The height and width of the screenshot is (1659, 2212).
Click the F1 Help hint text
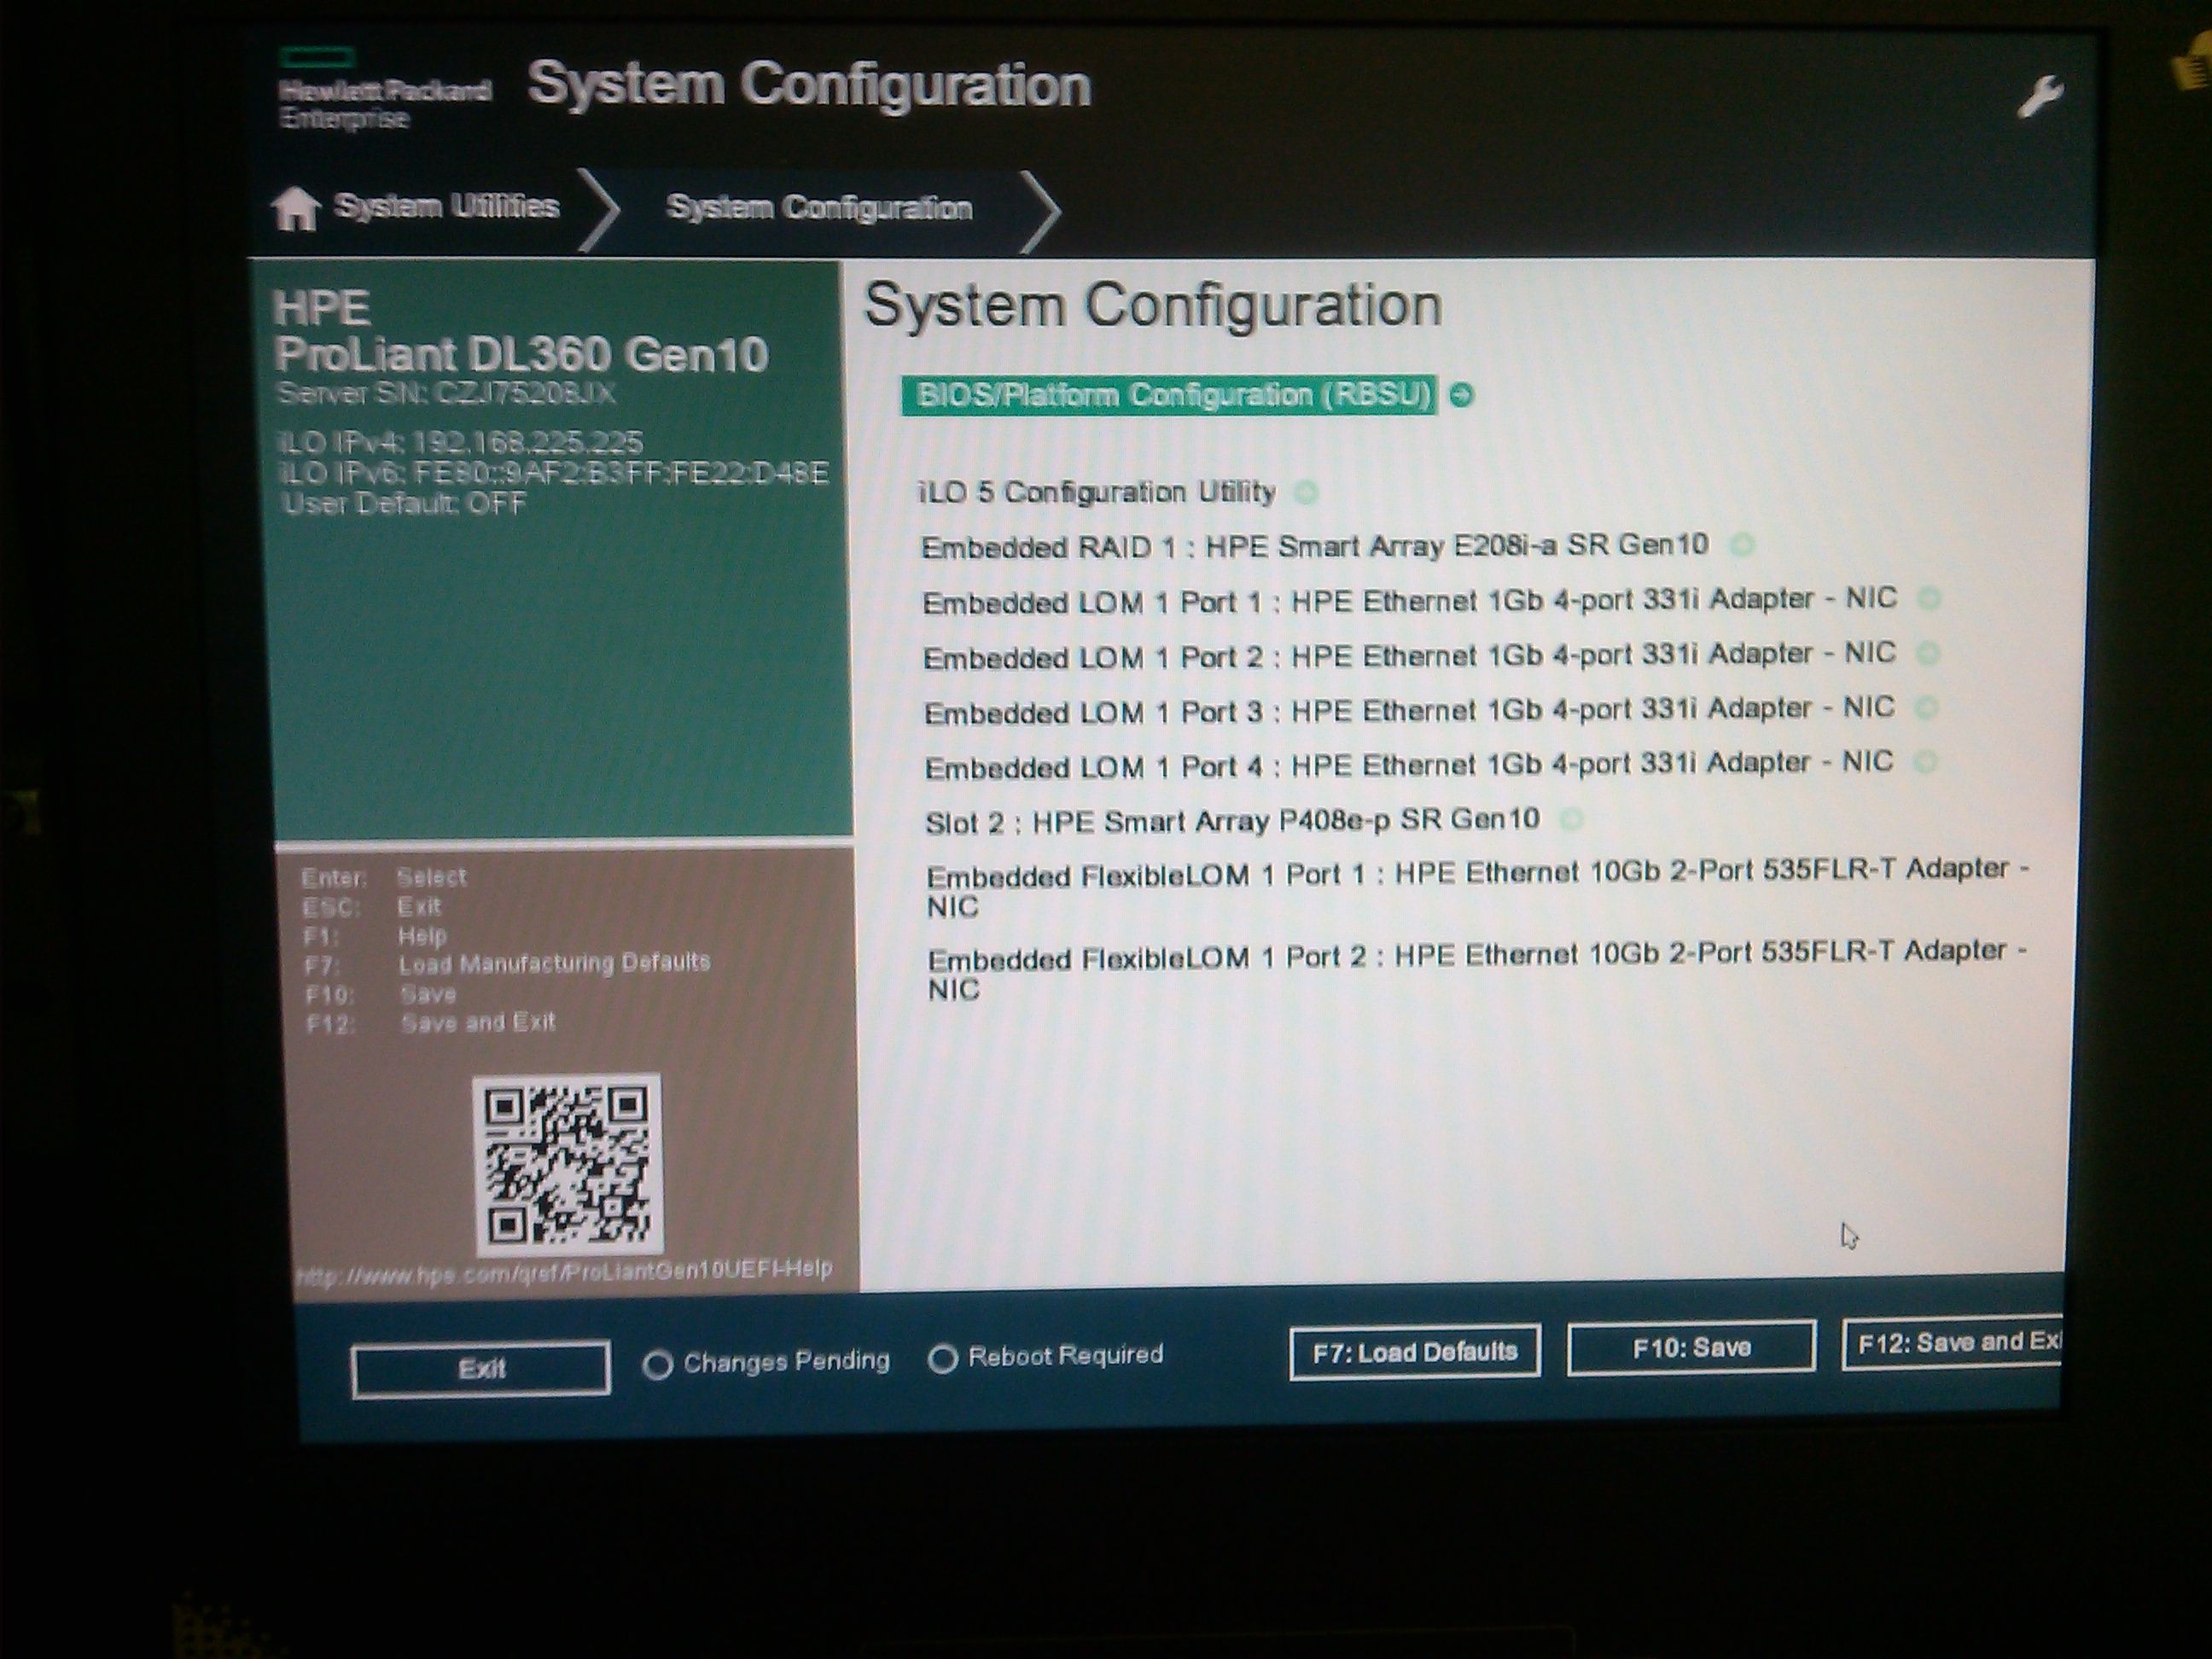[x=374, y=936]
